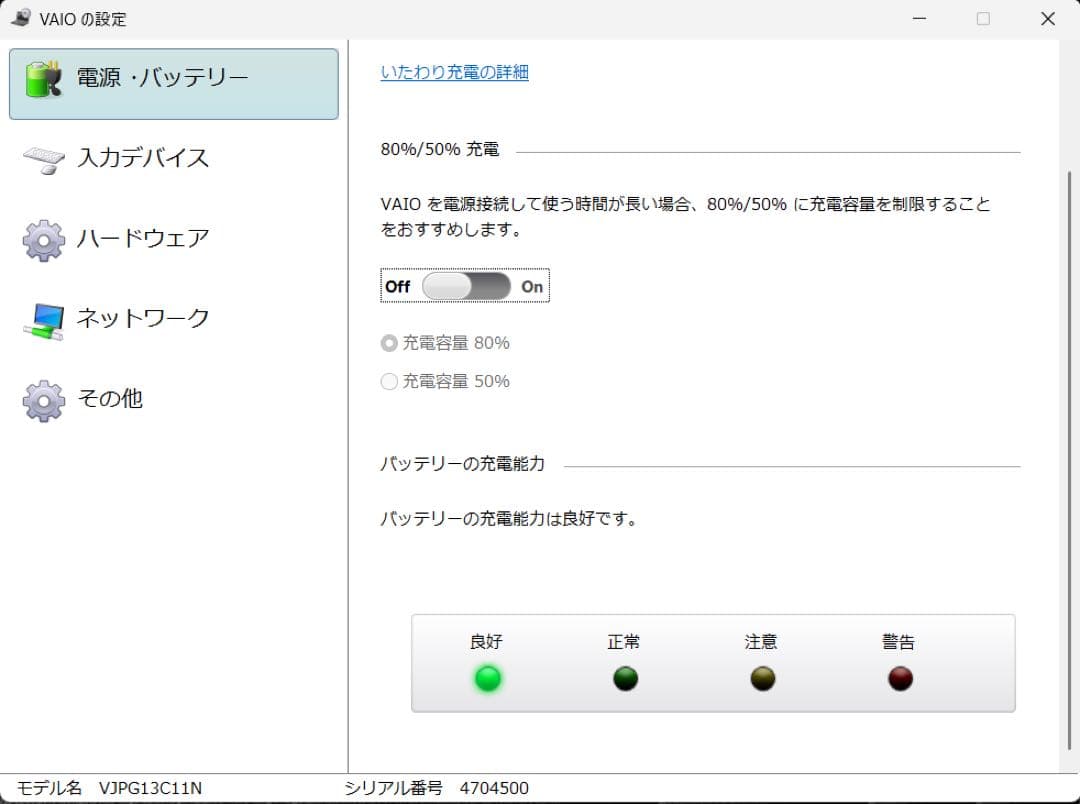Viewport: 1080px width, 804px height.
Task: Minimize the VAIO の設定 window
Action: 917,18
